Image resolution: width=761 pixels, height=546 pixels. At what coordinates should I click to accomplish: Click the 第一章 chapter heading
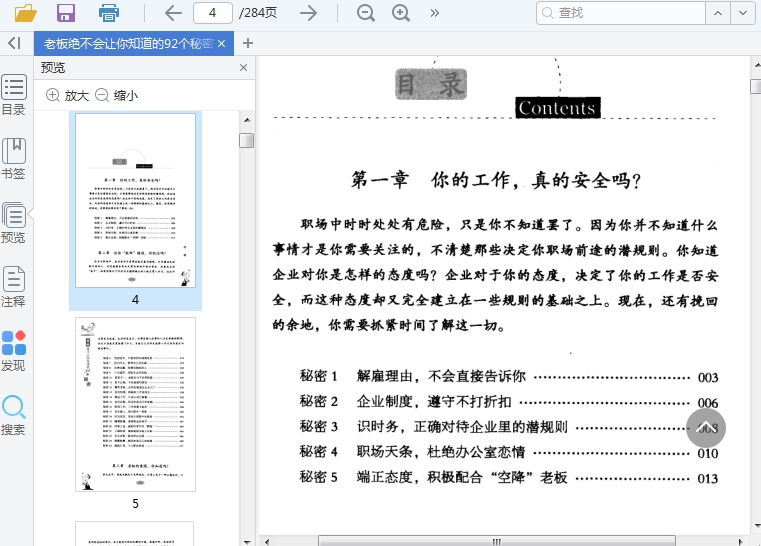tap(496, 180)
